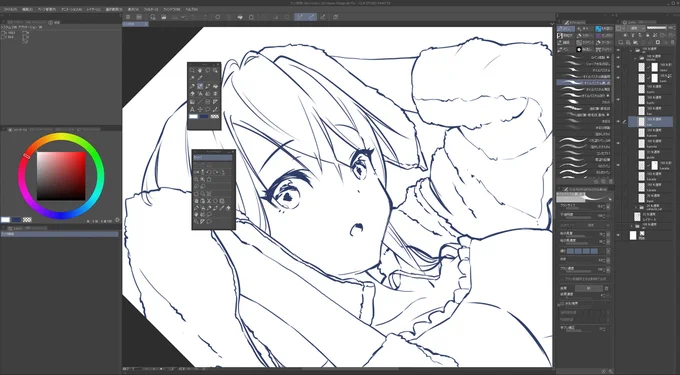Click the hamburger menu icon at command bar start
Image resolution: width=680 pixels, height=375 pixels.
click(x=128, y=17)
